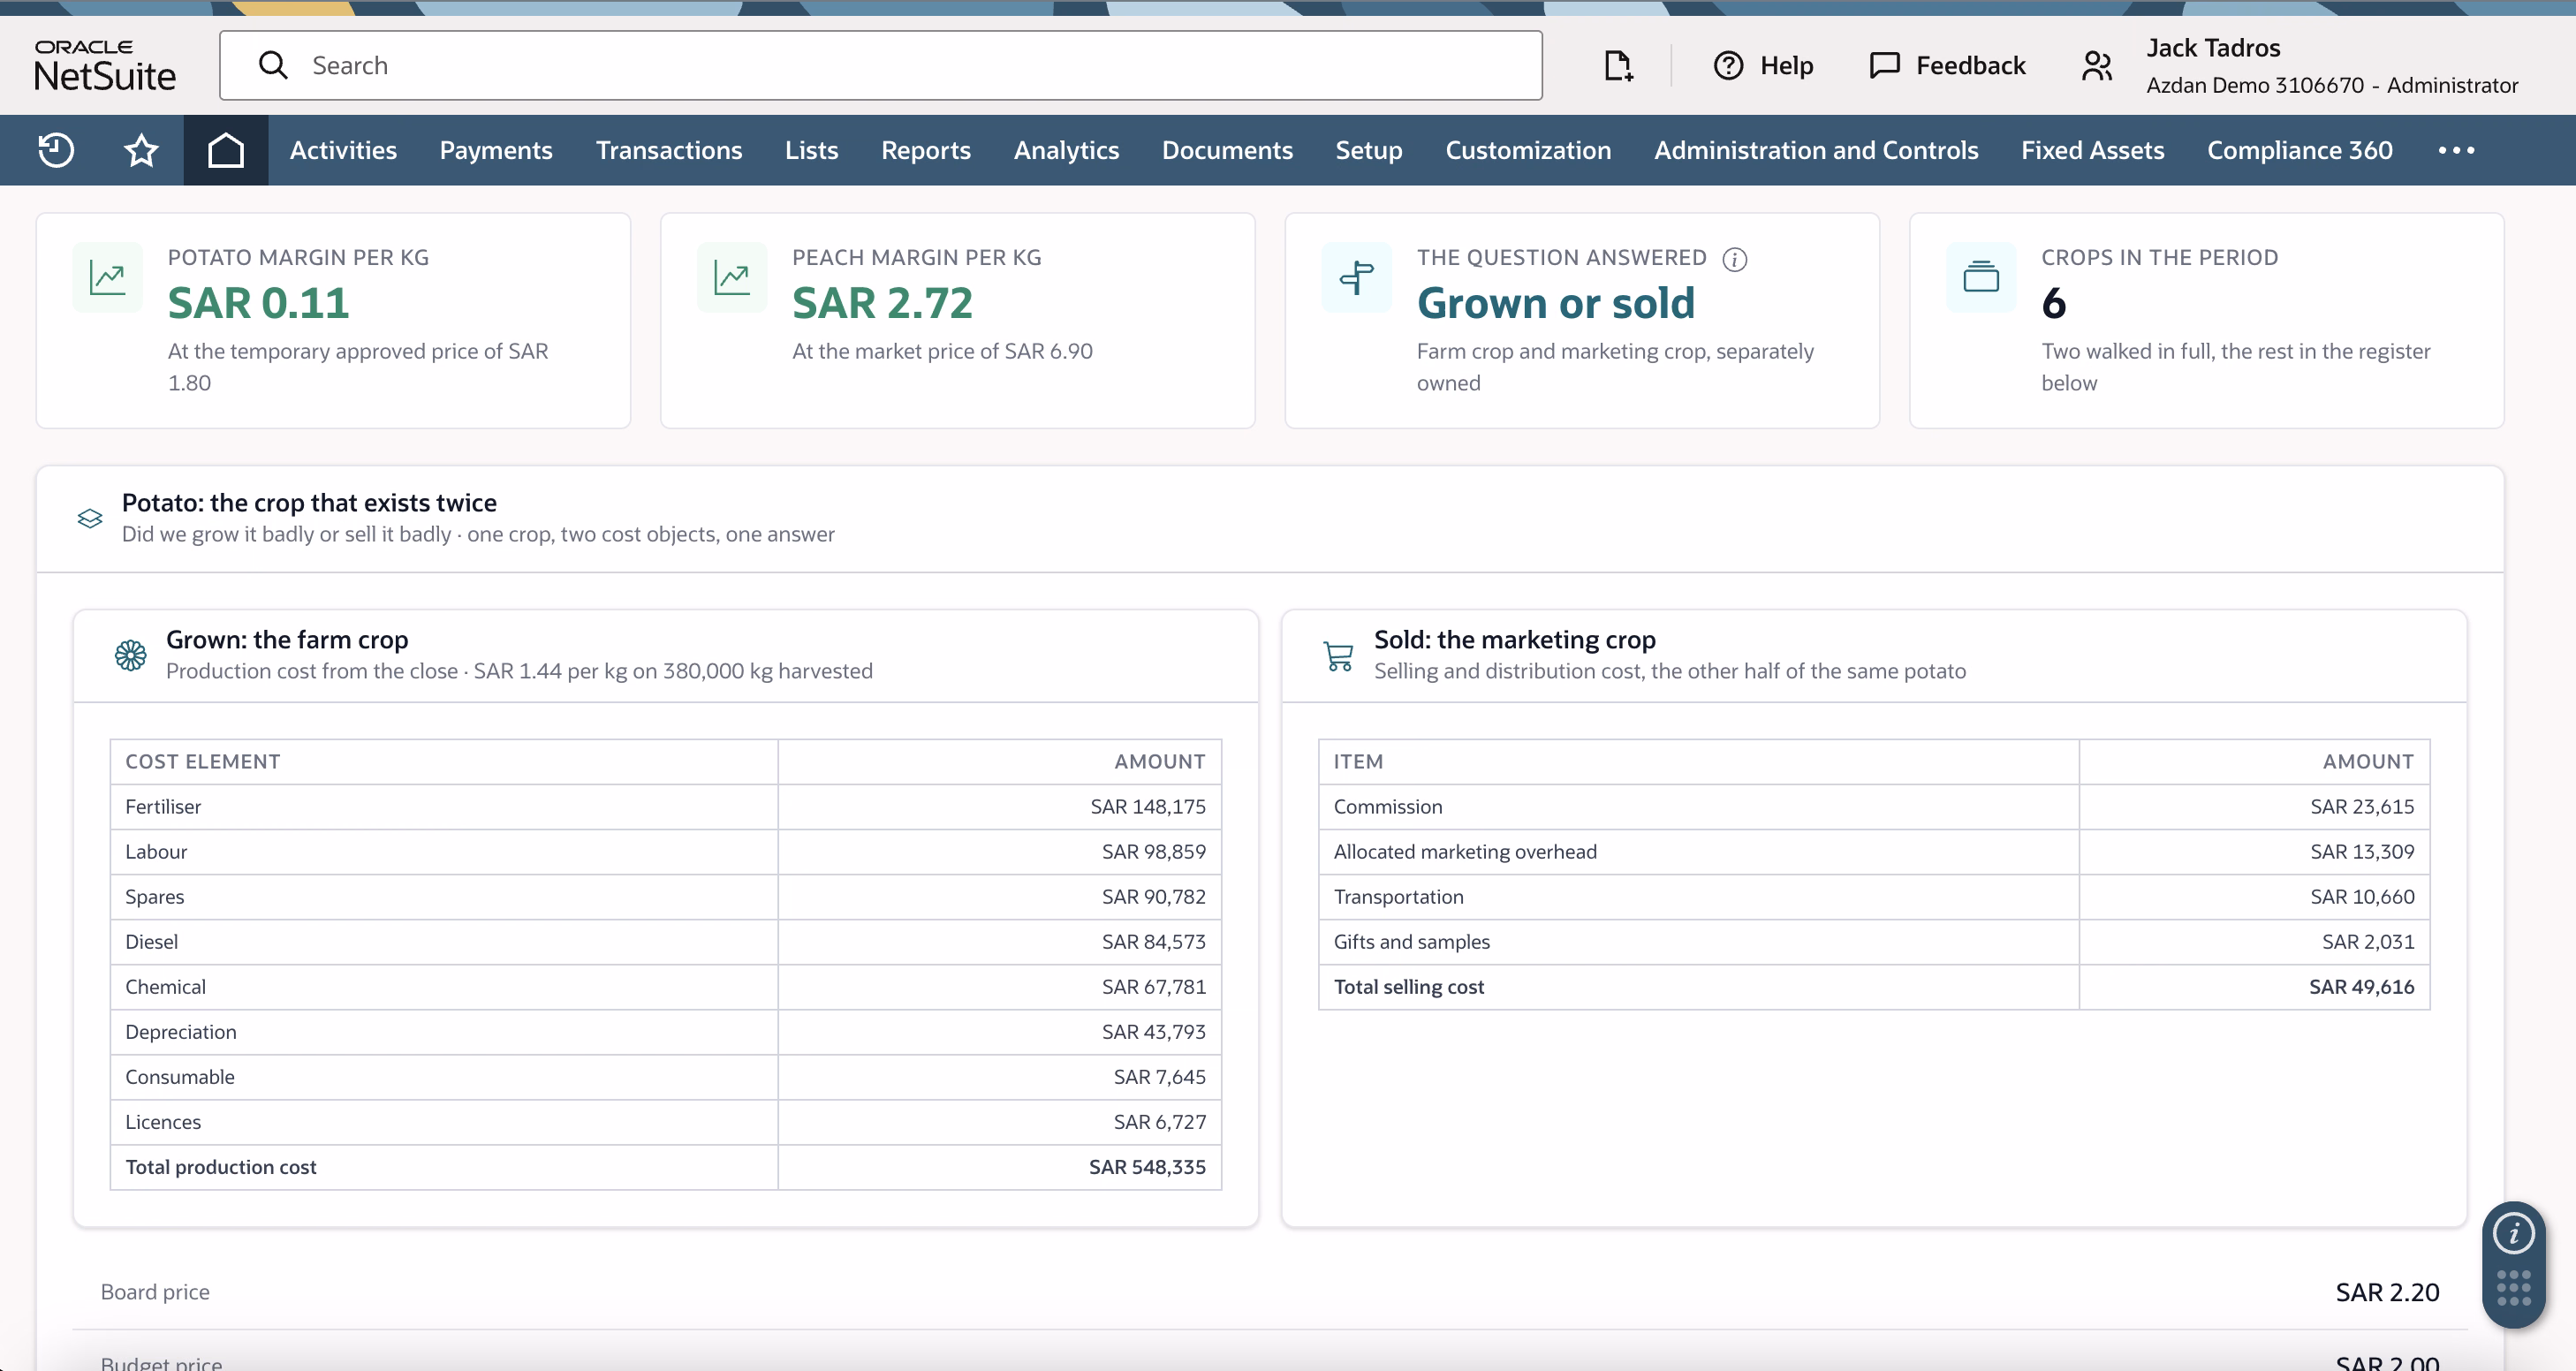The image size is (2576, 1371).
Task: Click the info icon beside The Question Answered
Action: click(x=1735, y=259)
